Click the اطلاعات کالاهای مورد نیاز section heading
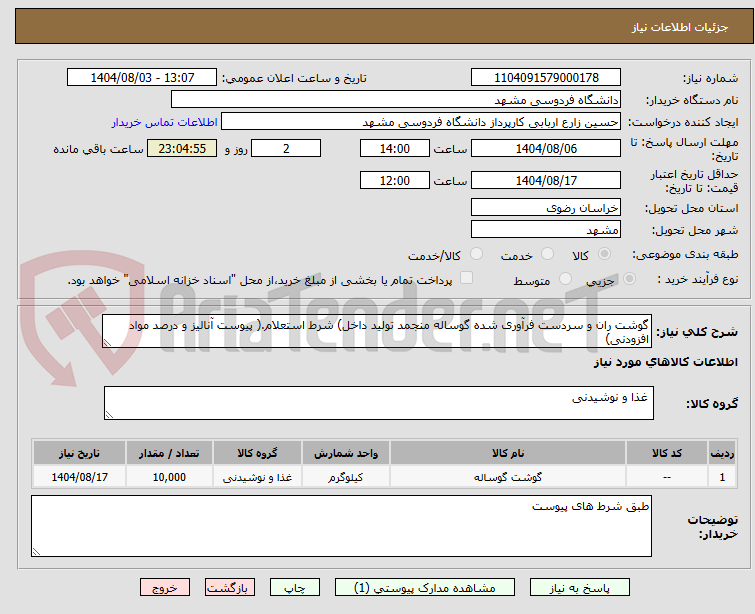 665,362
